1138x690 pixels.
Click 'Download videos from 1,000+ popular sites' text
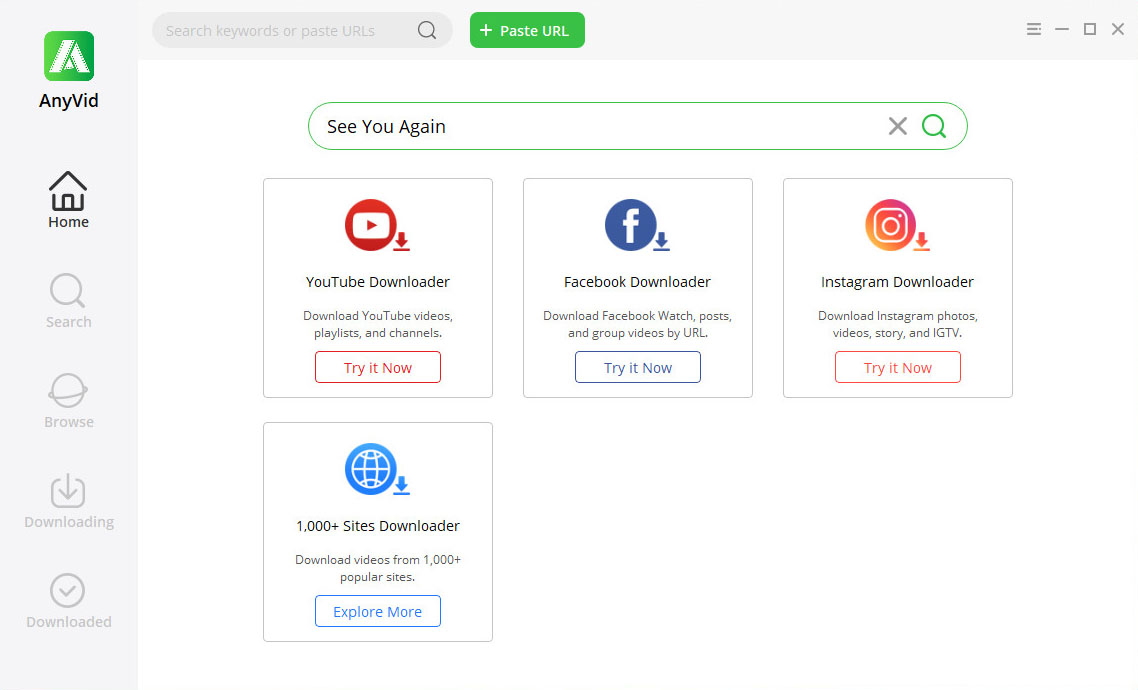[377, 568]
